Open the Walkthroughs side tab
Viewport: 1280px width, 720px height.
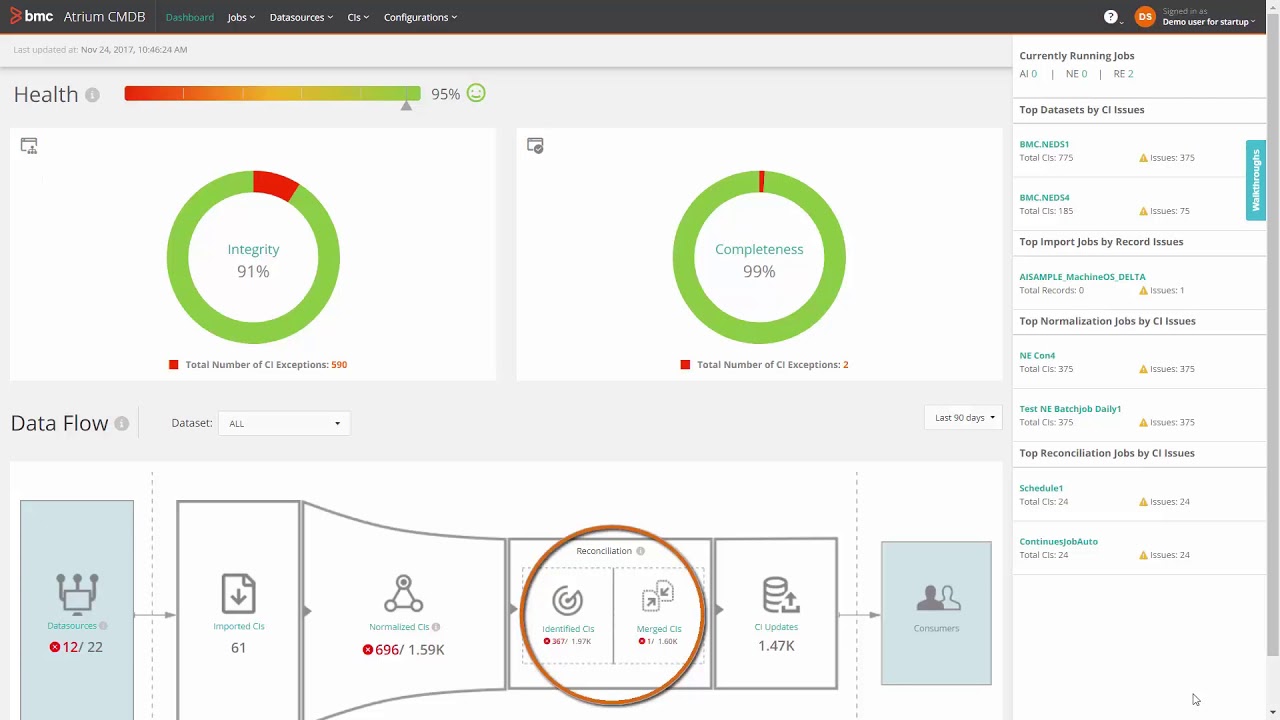(x=1256, y=179)
